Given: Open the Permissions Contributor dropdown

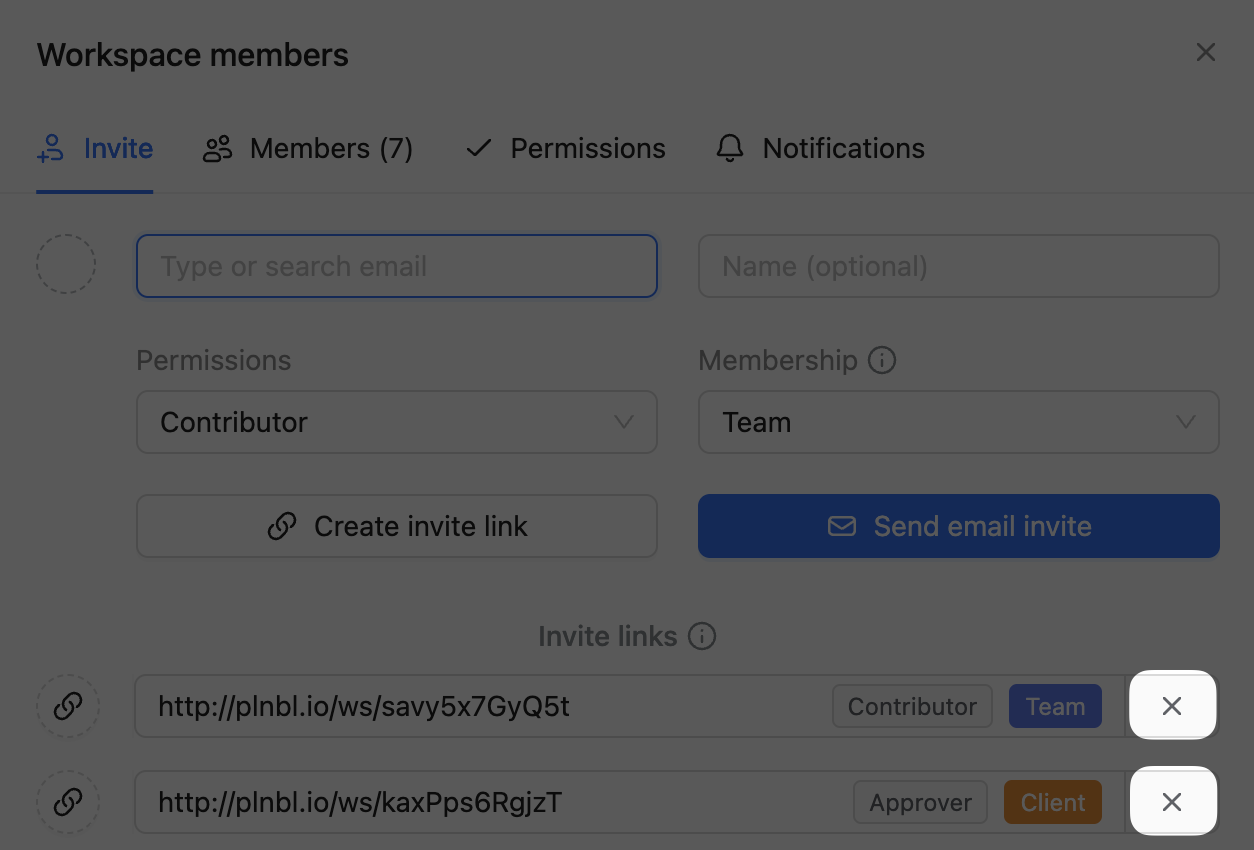Looking at the screenshot, I should pos(396,422).
